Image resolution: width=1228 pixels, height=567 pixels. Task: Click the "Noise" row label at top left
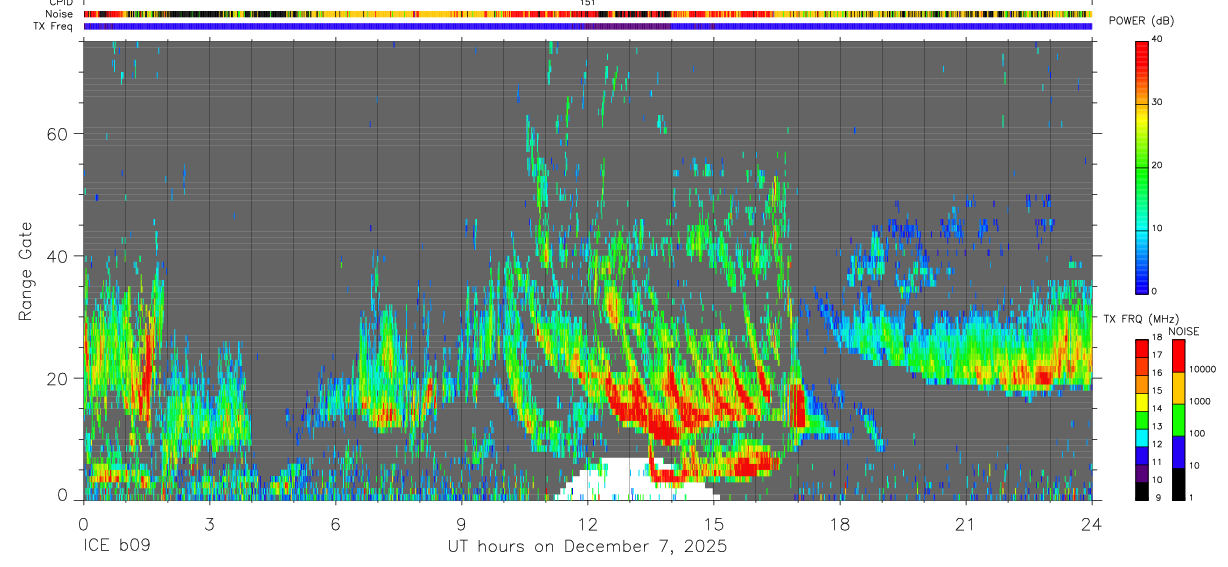pos(61,14)
